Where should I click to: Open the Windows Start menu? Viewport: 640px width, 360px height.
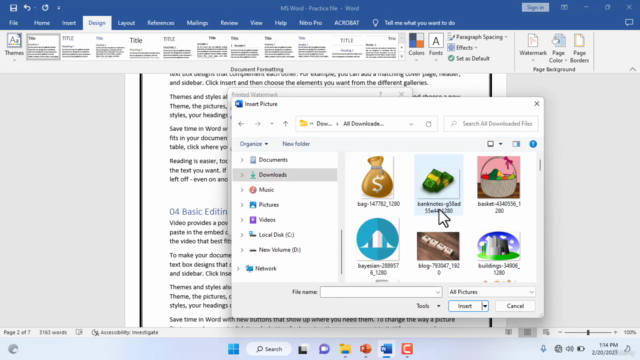[x=233, y=349]
